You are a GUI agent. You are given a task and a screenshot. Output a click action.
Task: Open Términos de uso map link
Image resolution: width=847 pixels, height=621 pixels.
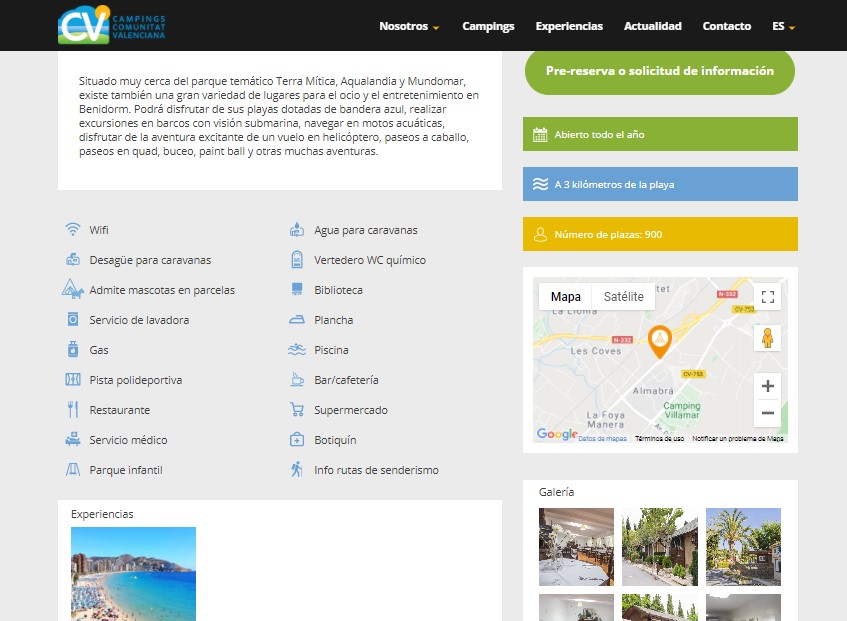point(659,438)
